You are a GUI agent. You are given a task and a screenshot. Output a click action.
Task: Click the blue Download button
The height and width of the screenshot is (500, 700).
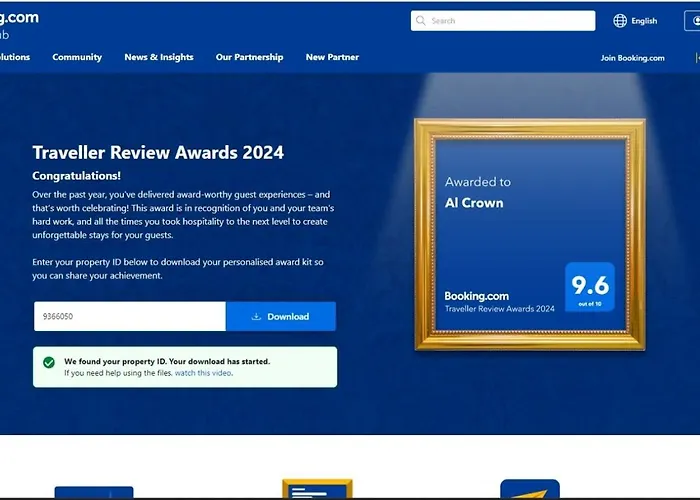pos(281,317)
